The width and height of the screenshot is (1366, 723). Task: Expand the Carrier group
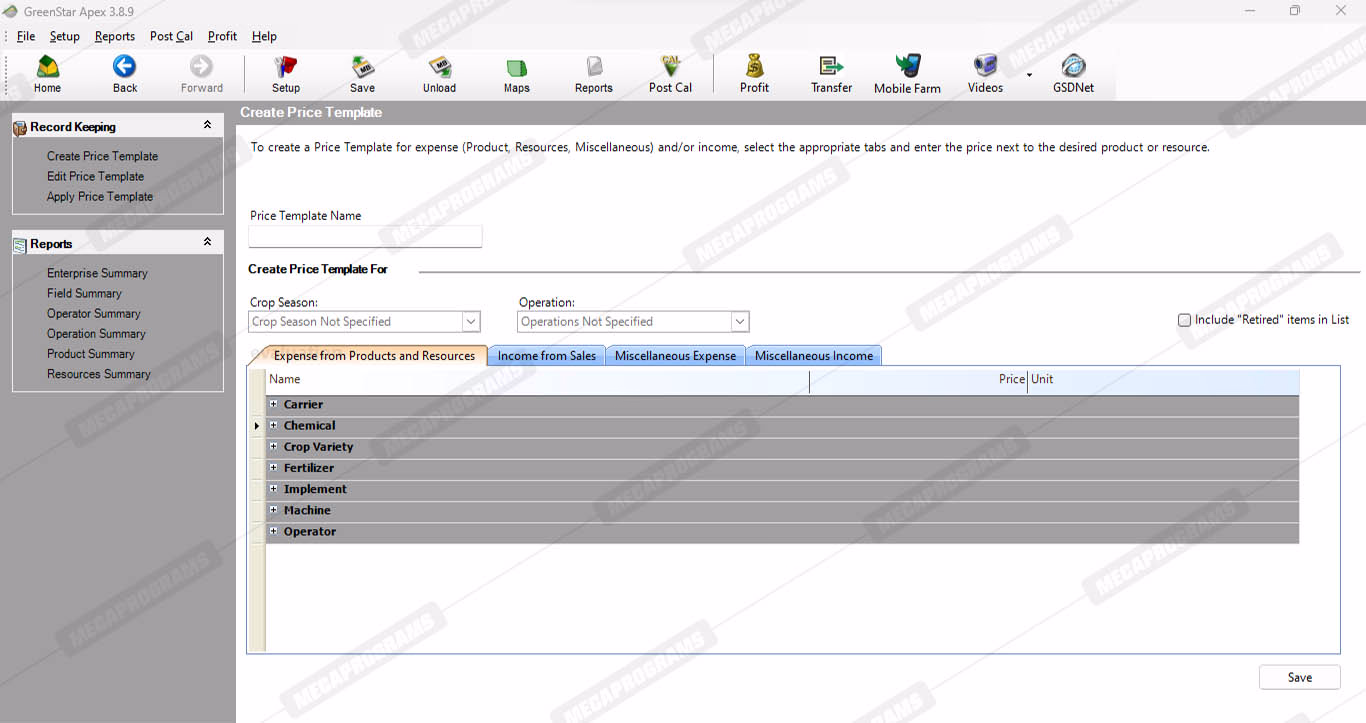(x=273, y=404)
